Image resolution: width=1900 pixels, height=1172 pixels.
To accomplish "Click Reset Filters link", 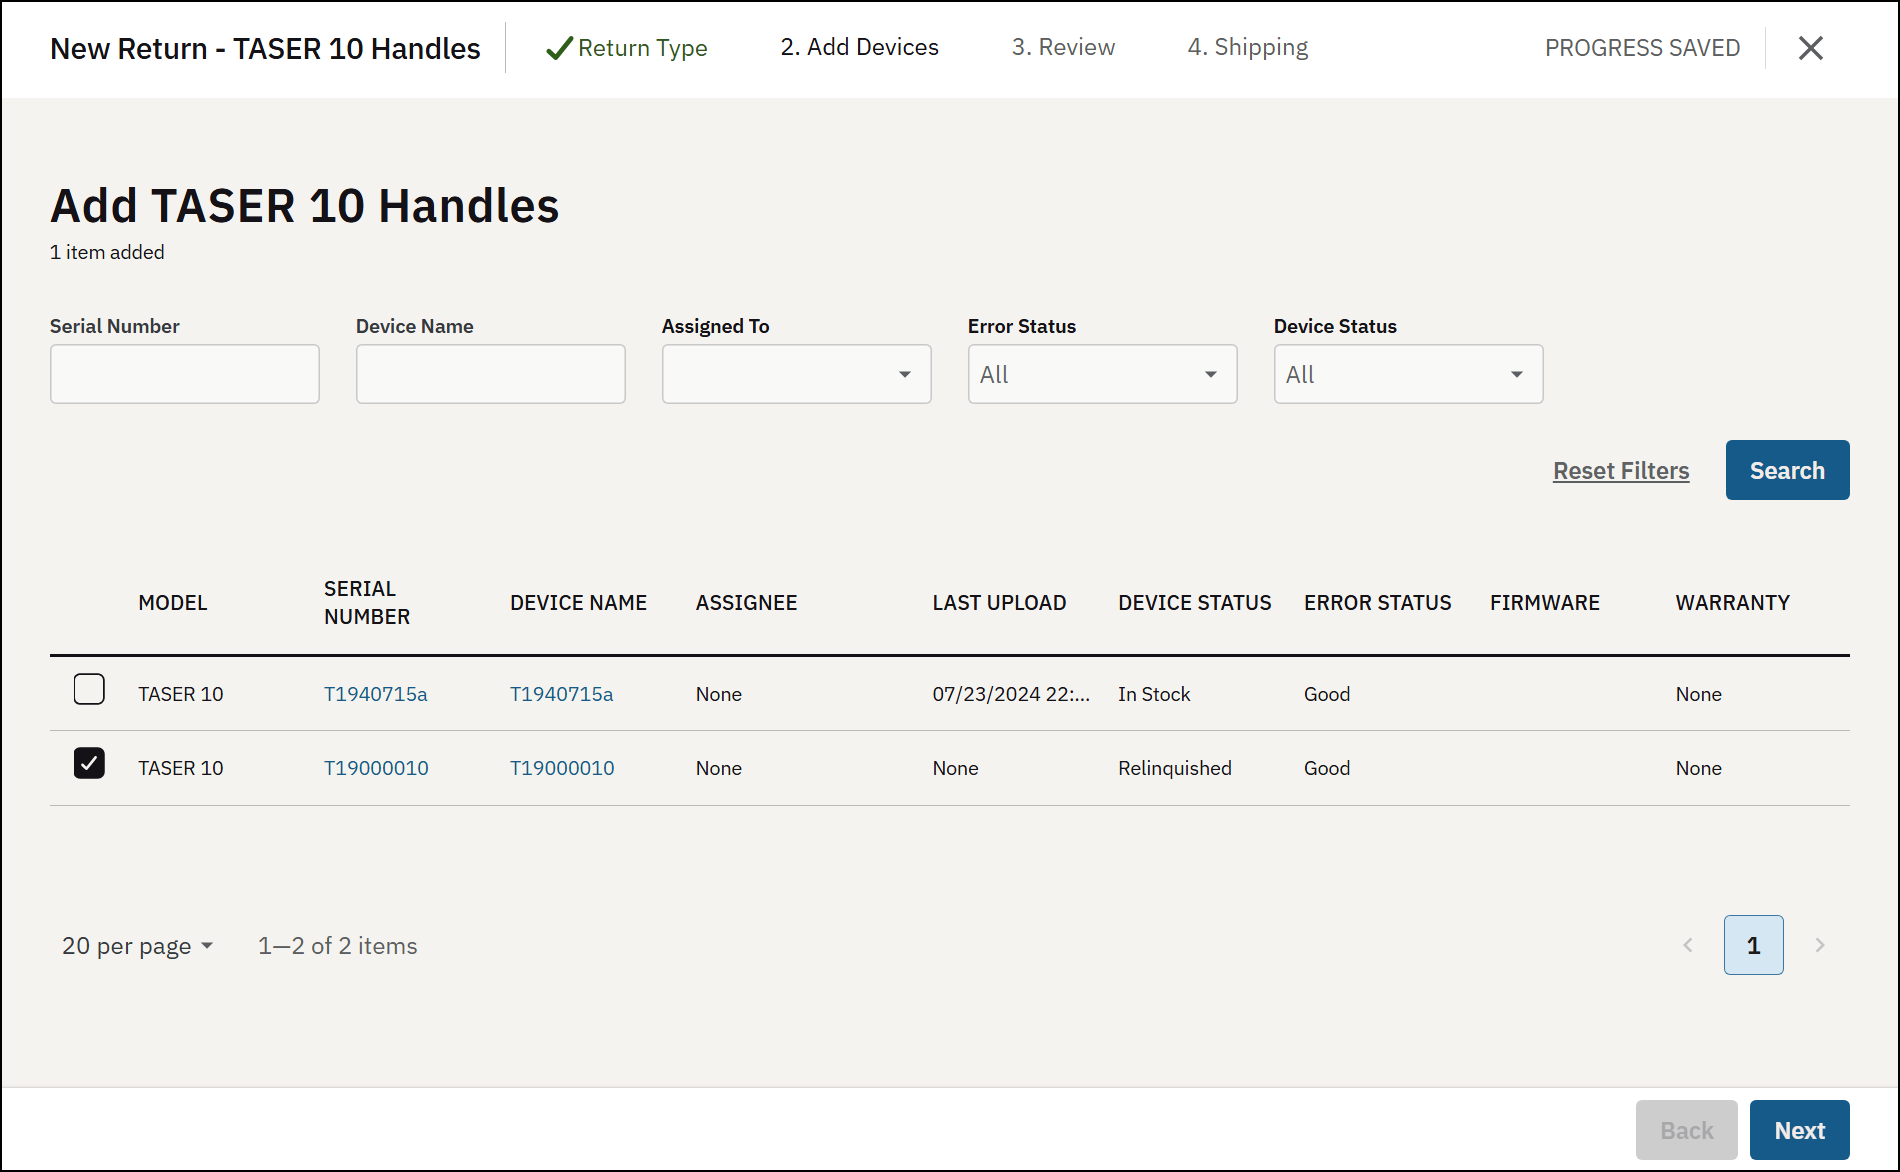I will click(x=1621, y=471).
